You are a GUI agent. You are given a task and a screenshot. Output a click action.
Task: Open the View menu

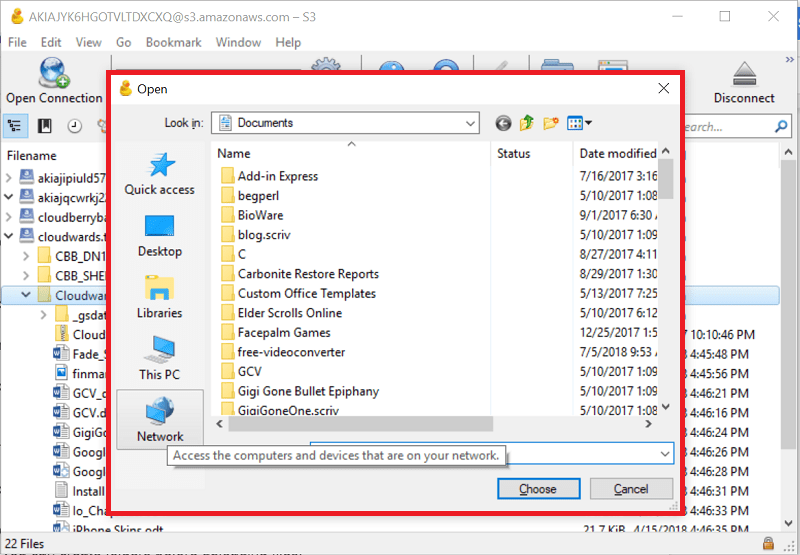[89, 42]
